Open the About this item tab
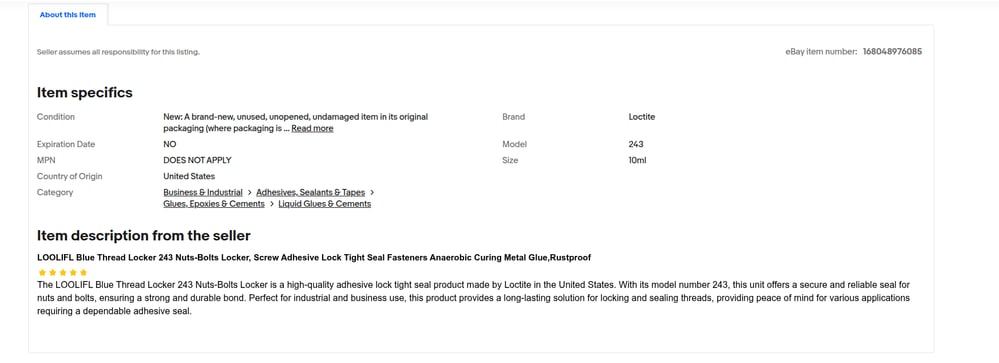This screenshot has height=363, width=999. coord(68,15)
